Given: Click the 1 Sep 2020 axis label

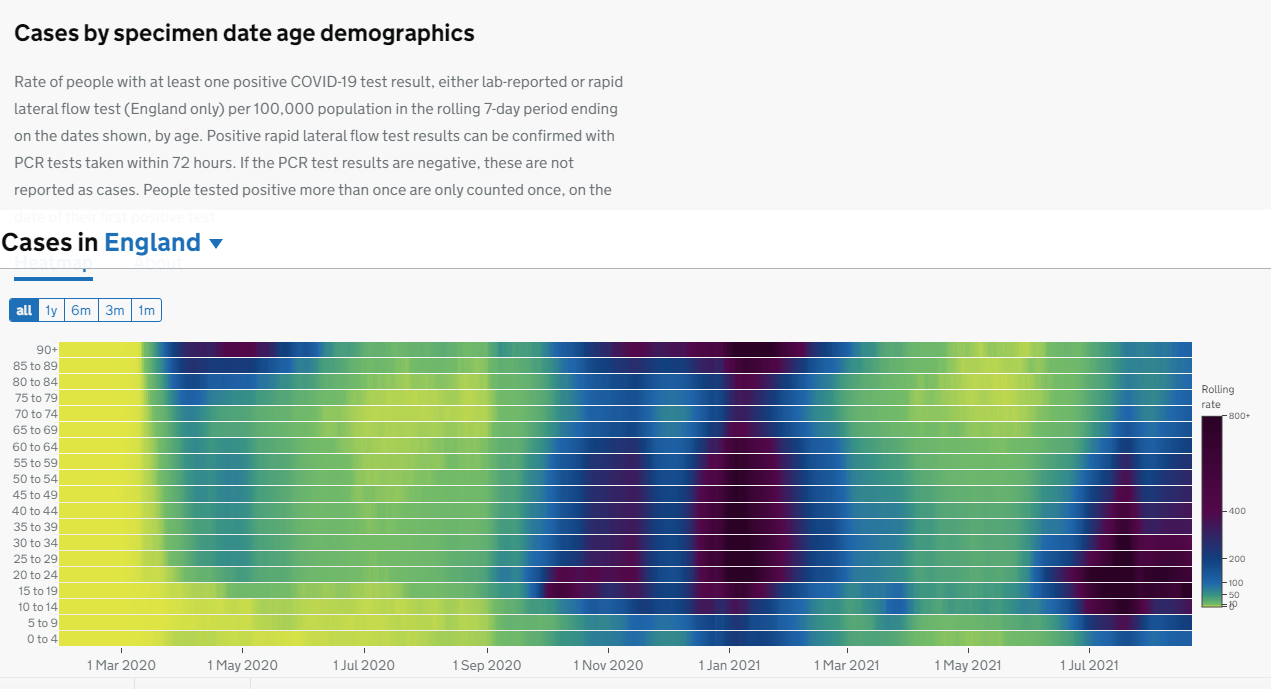Looking at the screenshot, I should pyautogui.click(x=487, y=665).
